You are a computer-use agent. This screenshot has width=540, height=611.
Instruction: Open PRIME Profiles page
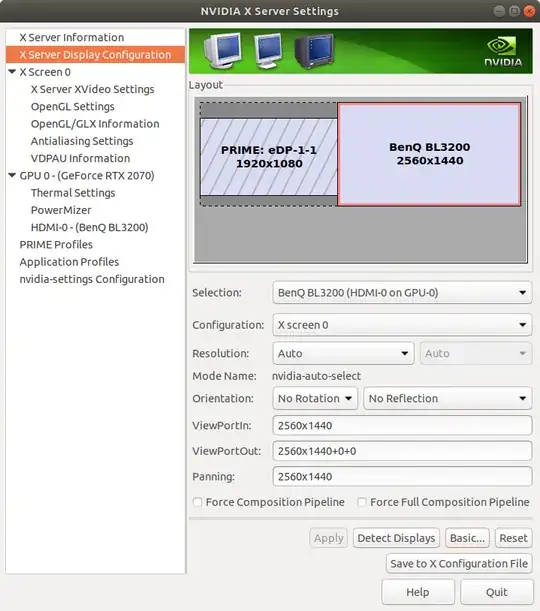pyautogui.click(x=56, y=244)
